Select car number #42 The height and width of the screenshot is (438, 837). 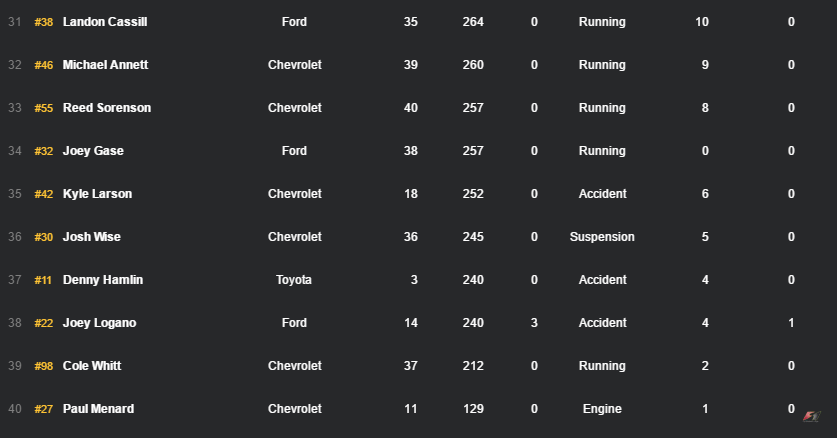[x=43, y=194]
